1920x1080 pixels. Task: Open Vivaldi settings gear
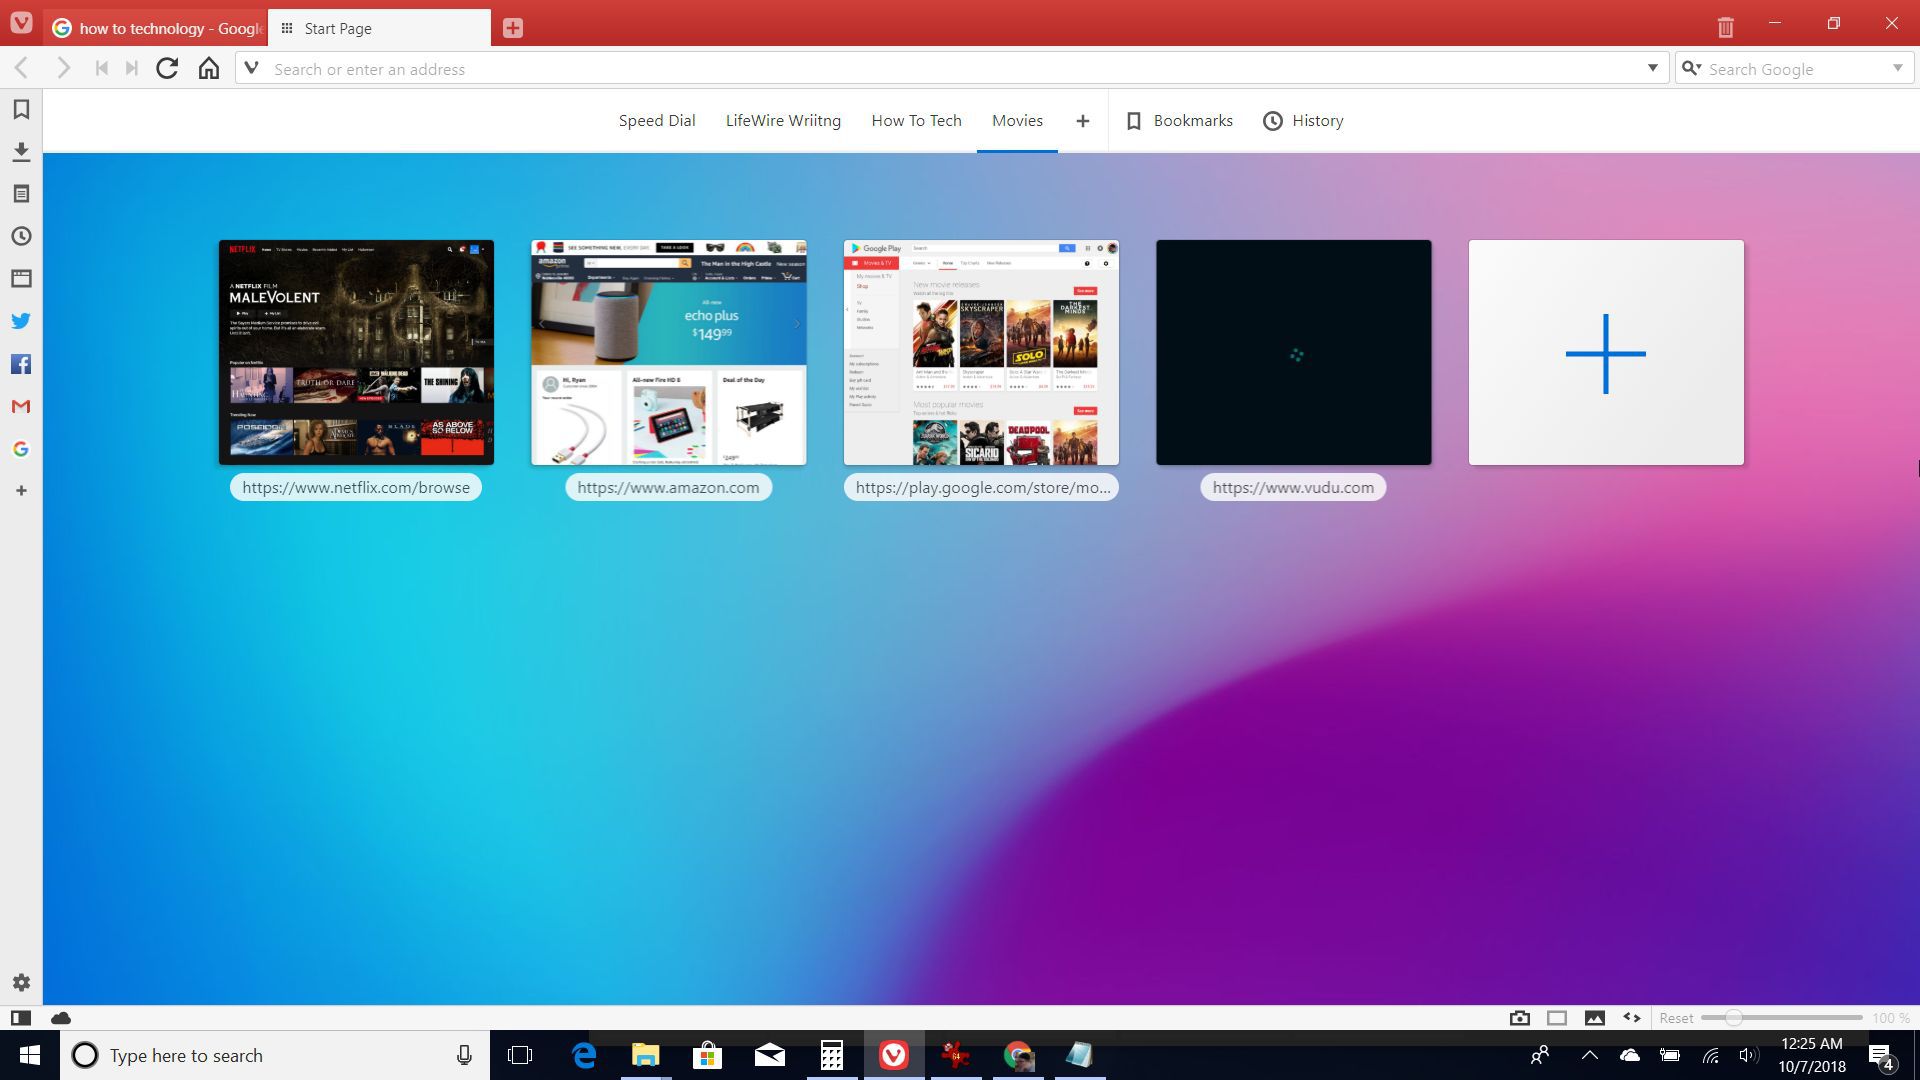pos(21,983)
